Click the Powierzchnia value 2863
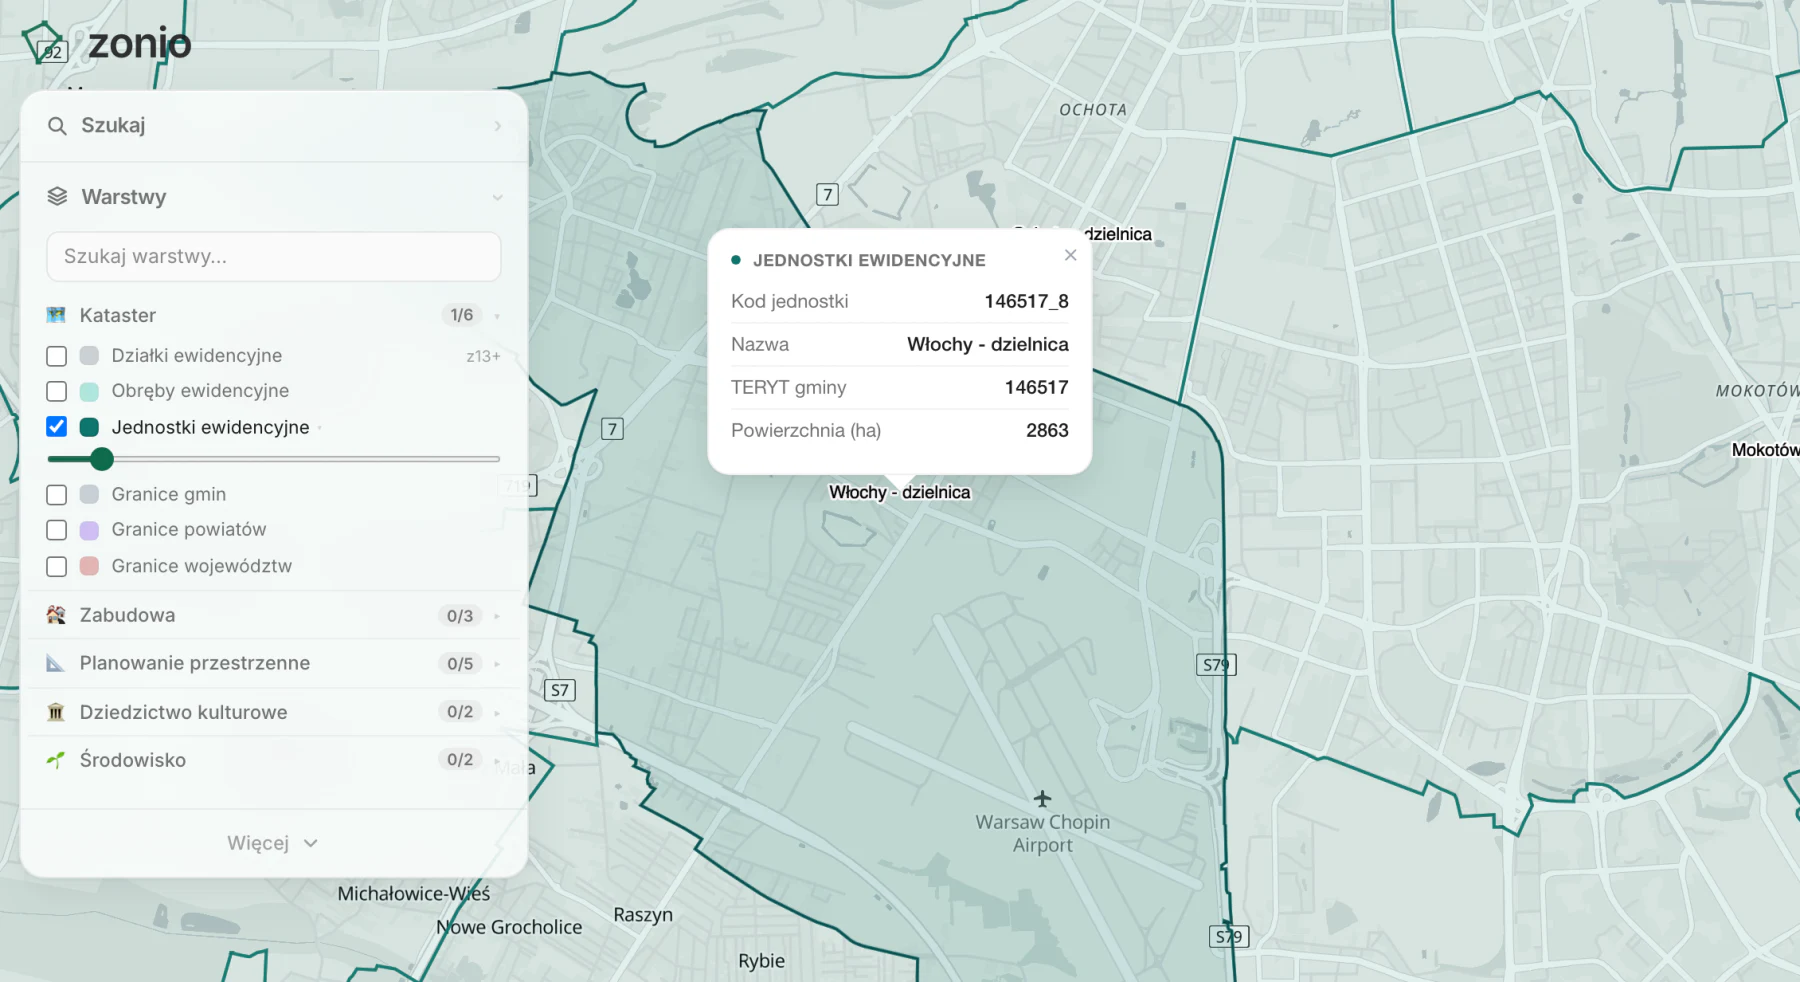This screenshot has width=1800, height=982. [1047, 430]
